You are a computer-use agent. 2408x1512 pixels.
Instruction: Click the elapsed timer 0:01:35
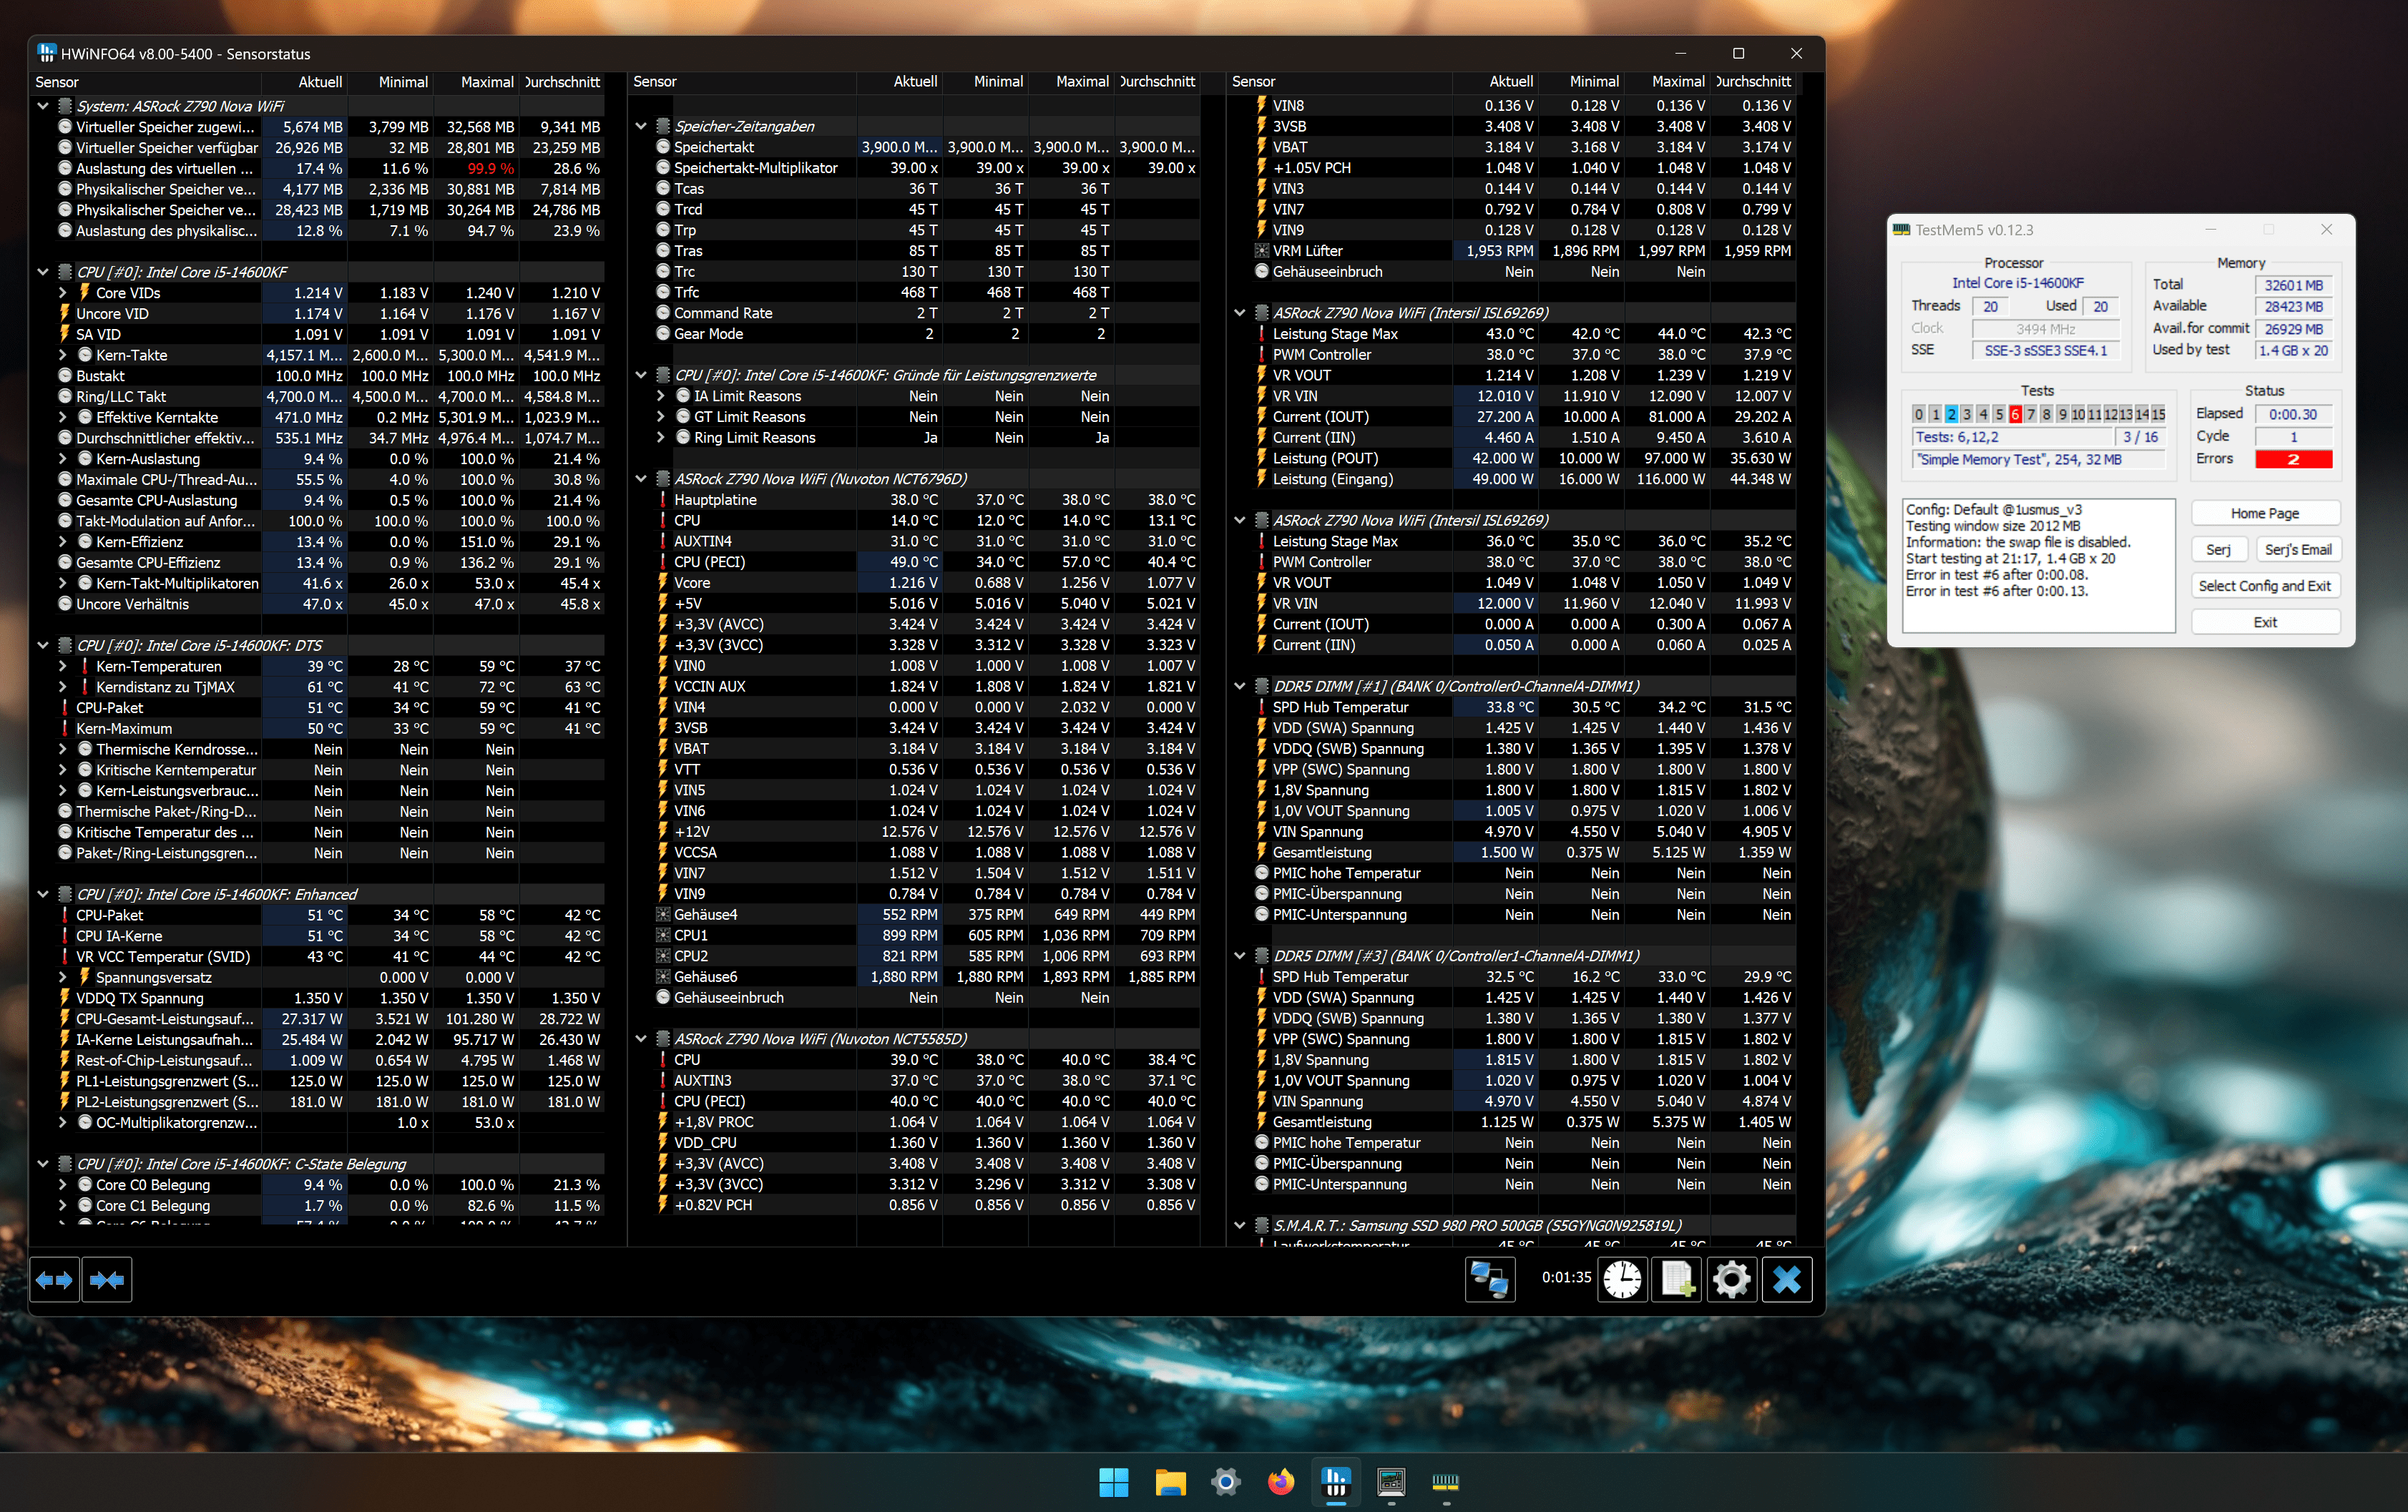[1566, 1277]
